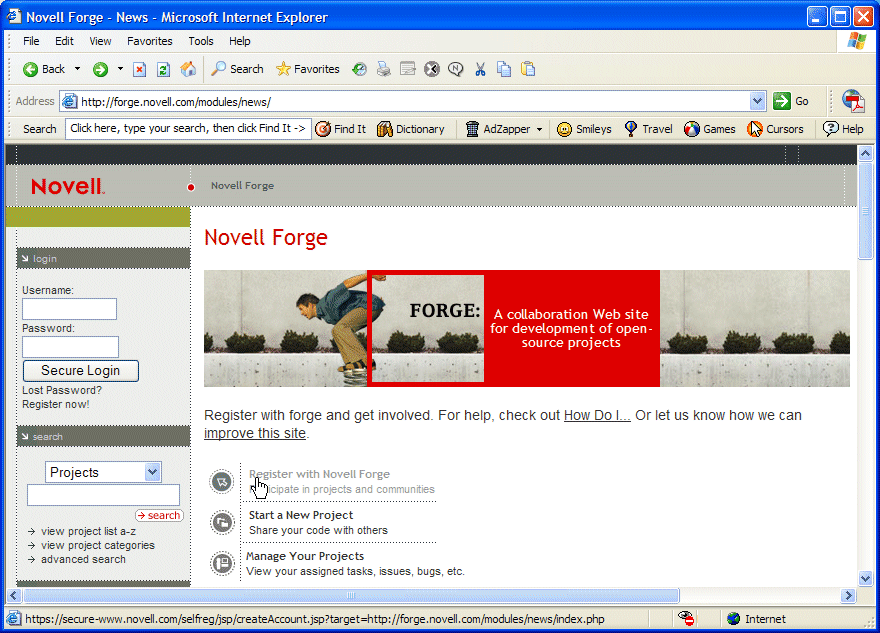Print the page with the printer icon
This screenshot has width=880, height=633.
point(383,69)
